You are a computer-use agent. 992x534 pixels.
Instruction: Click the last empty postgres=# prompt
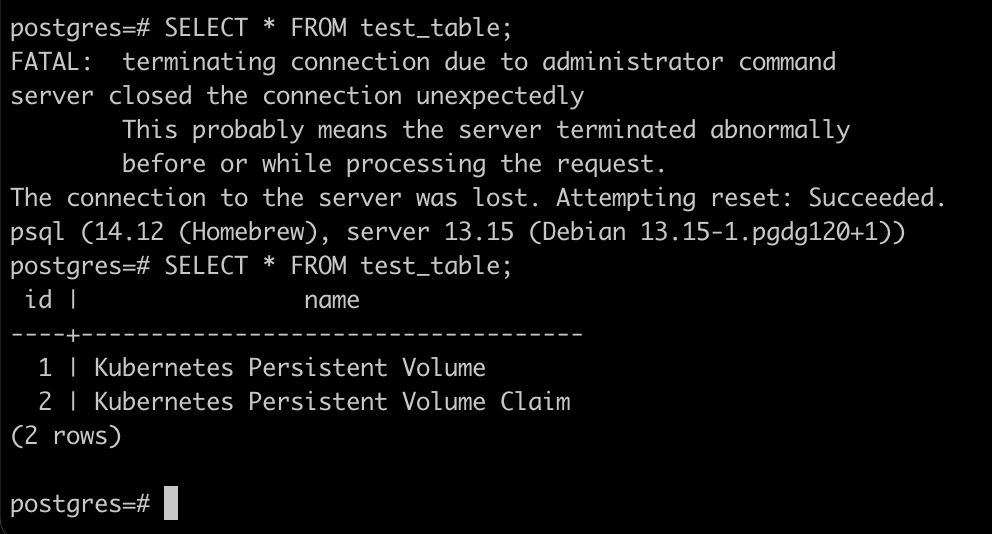pyautogui.click(x=80, y=504)
